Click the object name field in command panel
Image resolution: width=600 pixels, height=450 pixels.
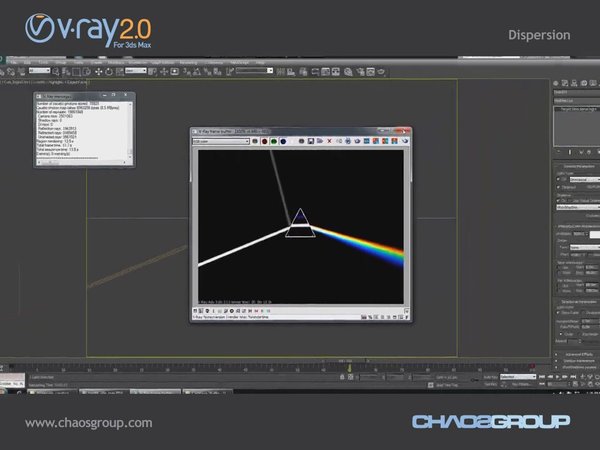click(577, 92)
